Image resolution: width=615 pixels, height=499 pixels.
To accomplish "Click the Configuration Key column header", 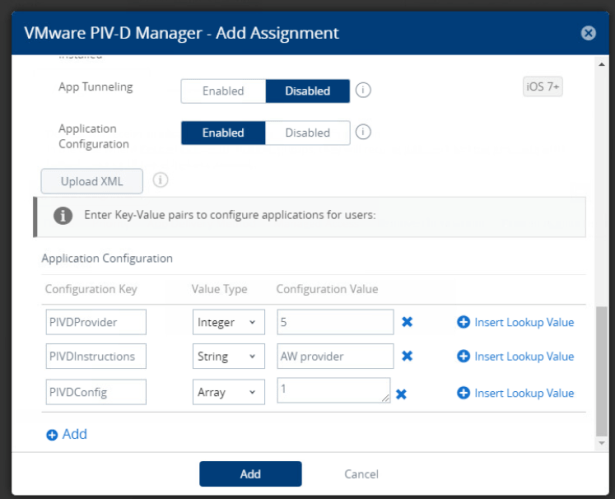I will click(x=91, y=289).
